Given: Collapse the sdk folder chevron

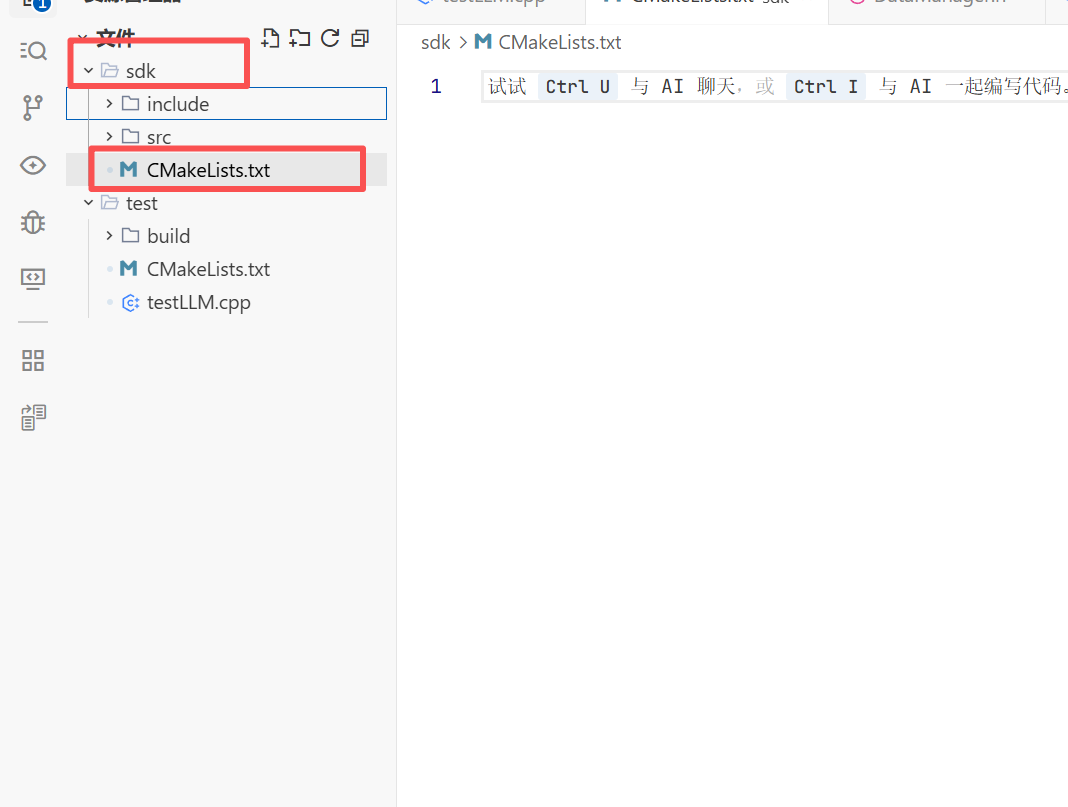Looking at the screenshot, I should 89,71.
